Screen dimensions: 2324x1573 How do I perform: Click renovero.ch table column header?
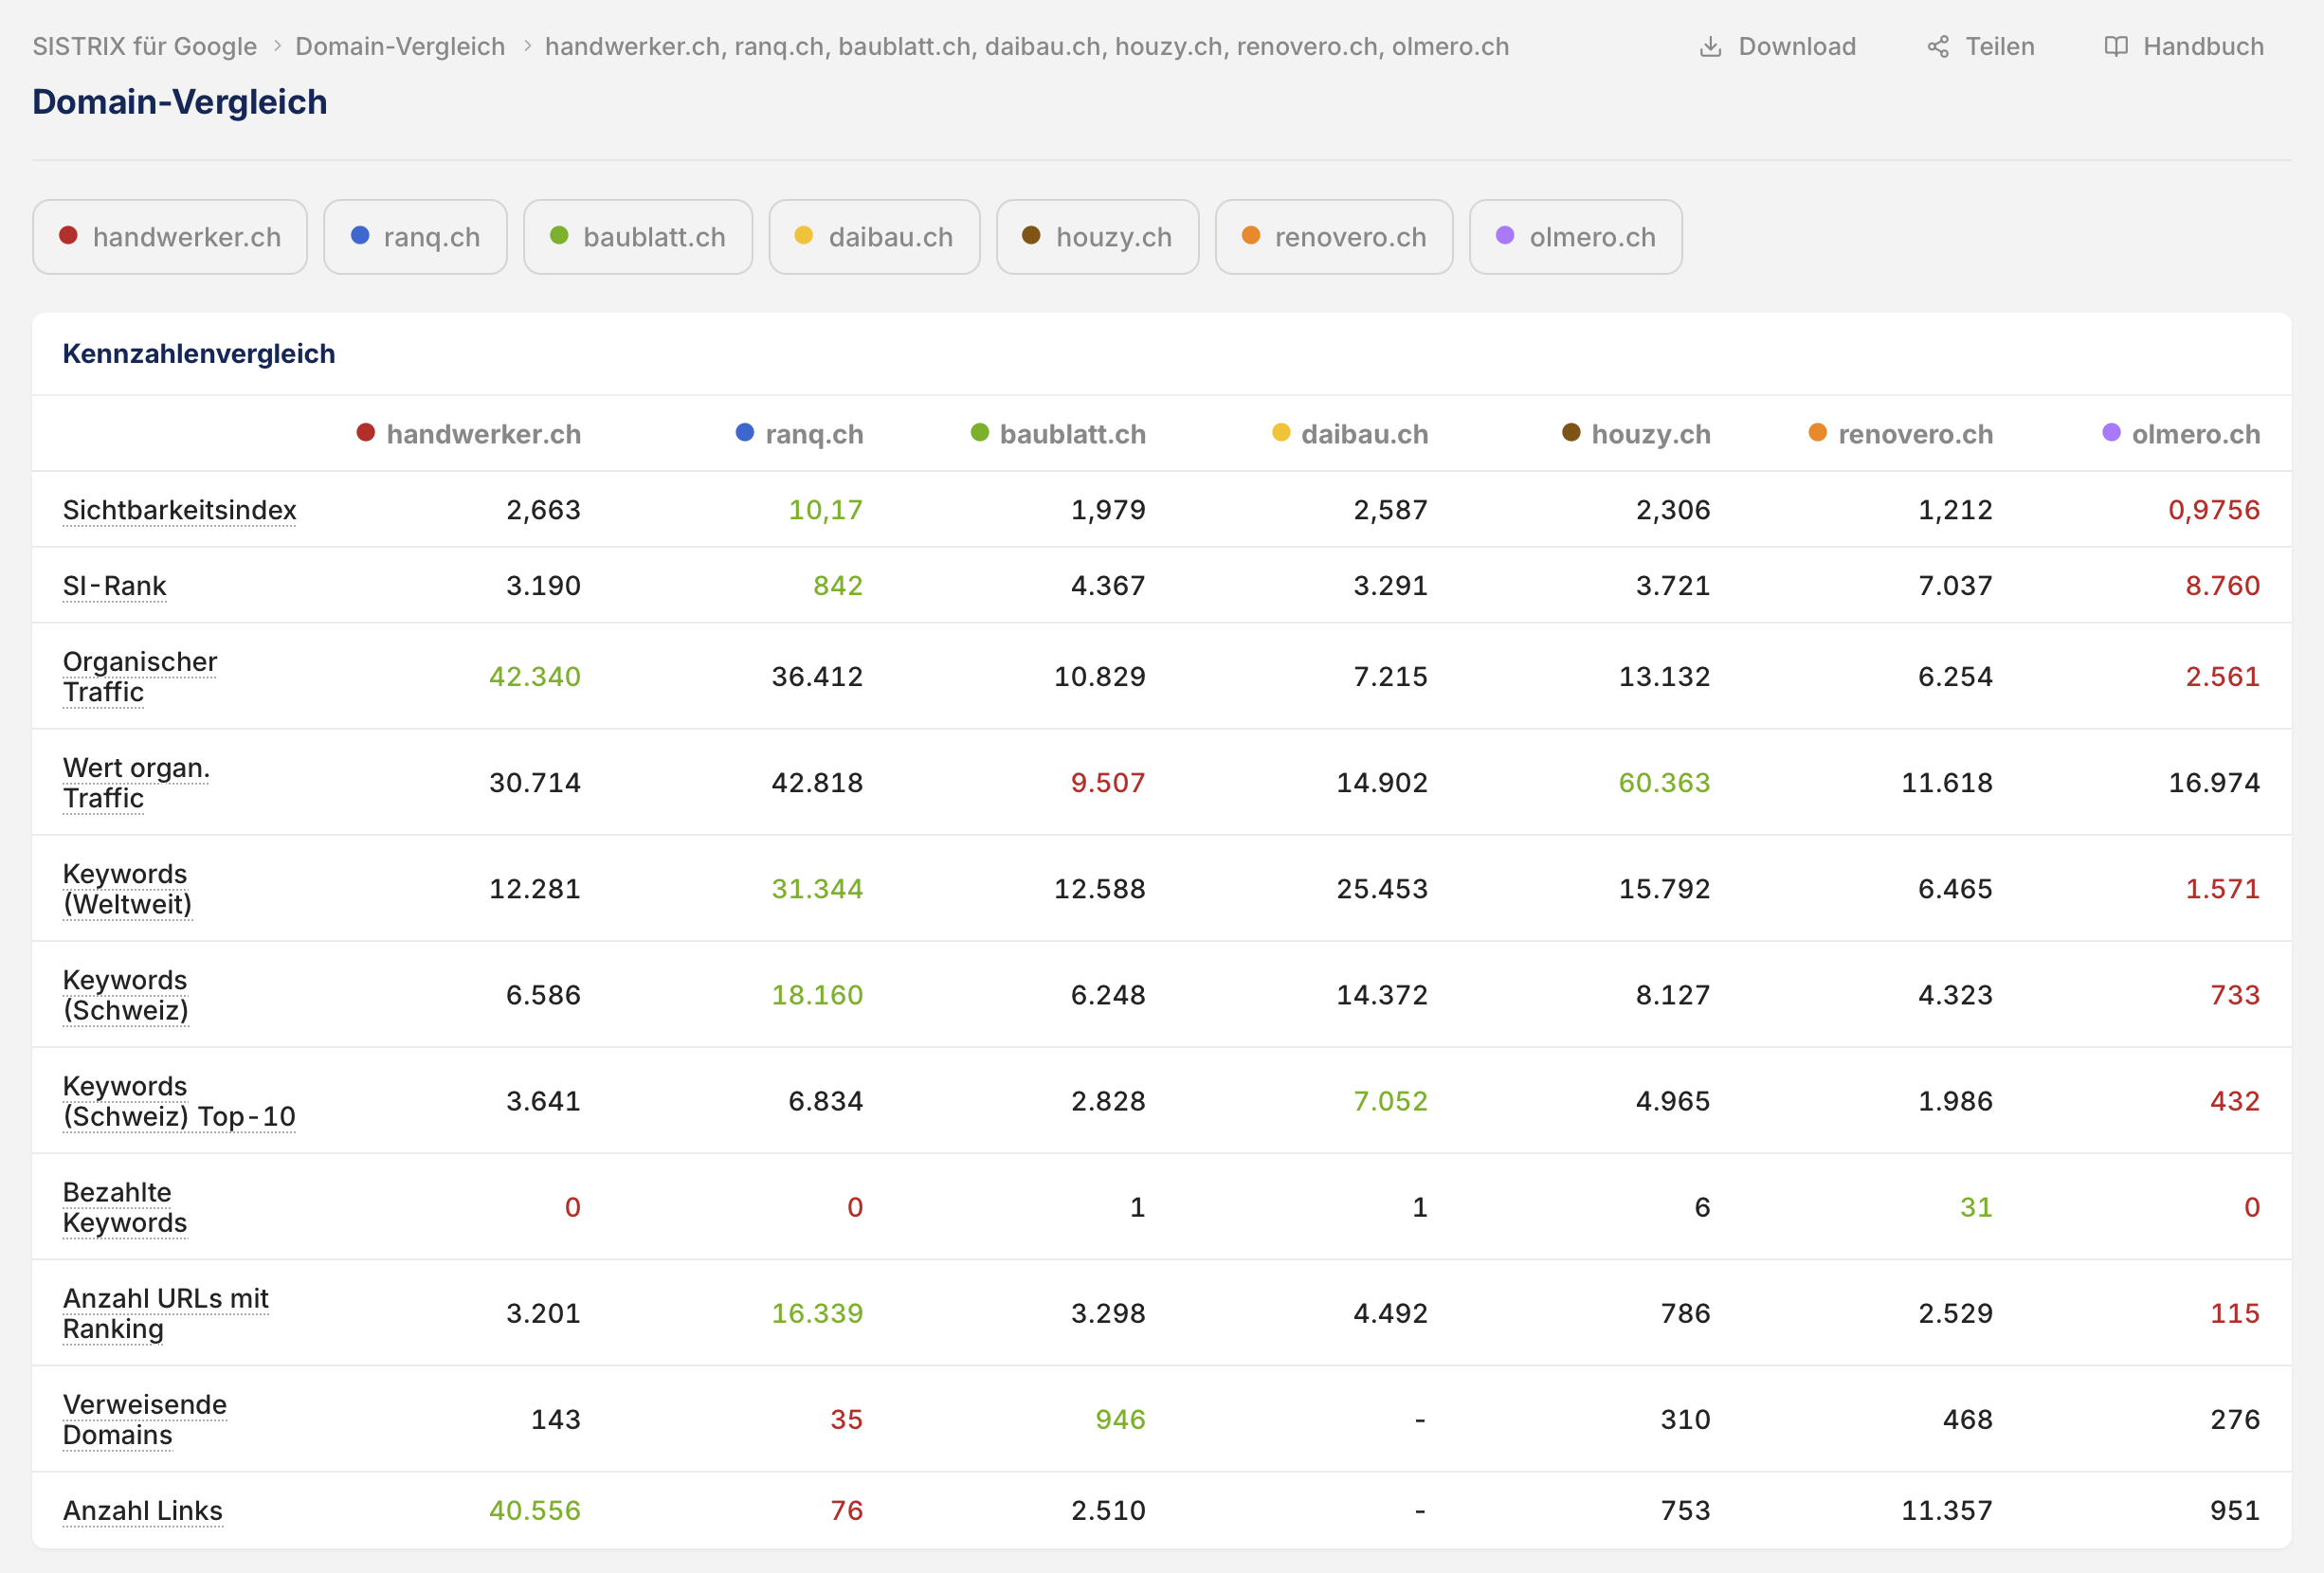(x=1901, y=434)
